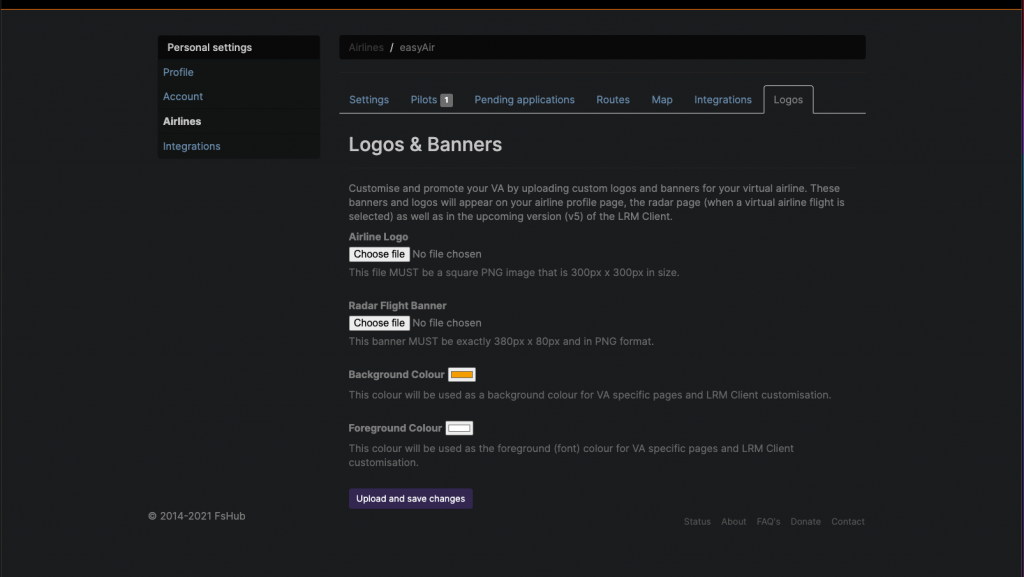The image size is (1024, 577).
Task: Open the Background Colour picker swatch
Action: click(462, 375)
